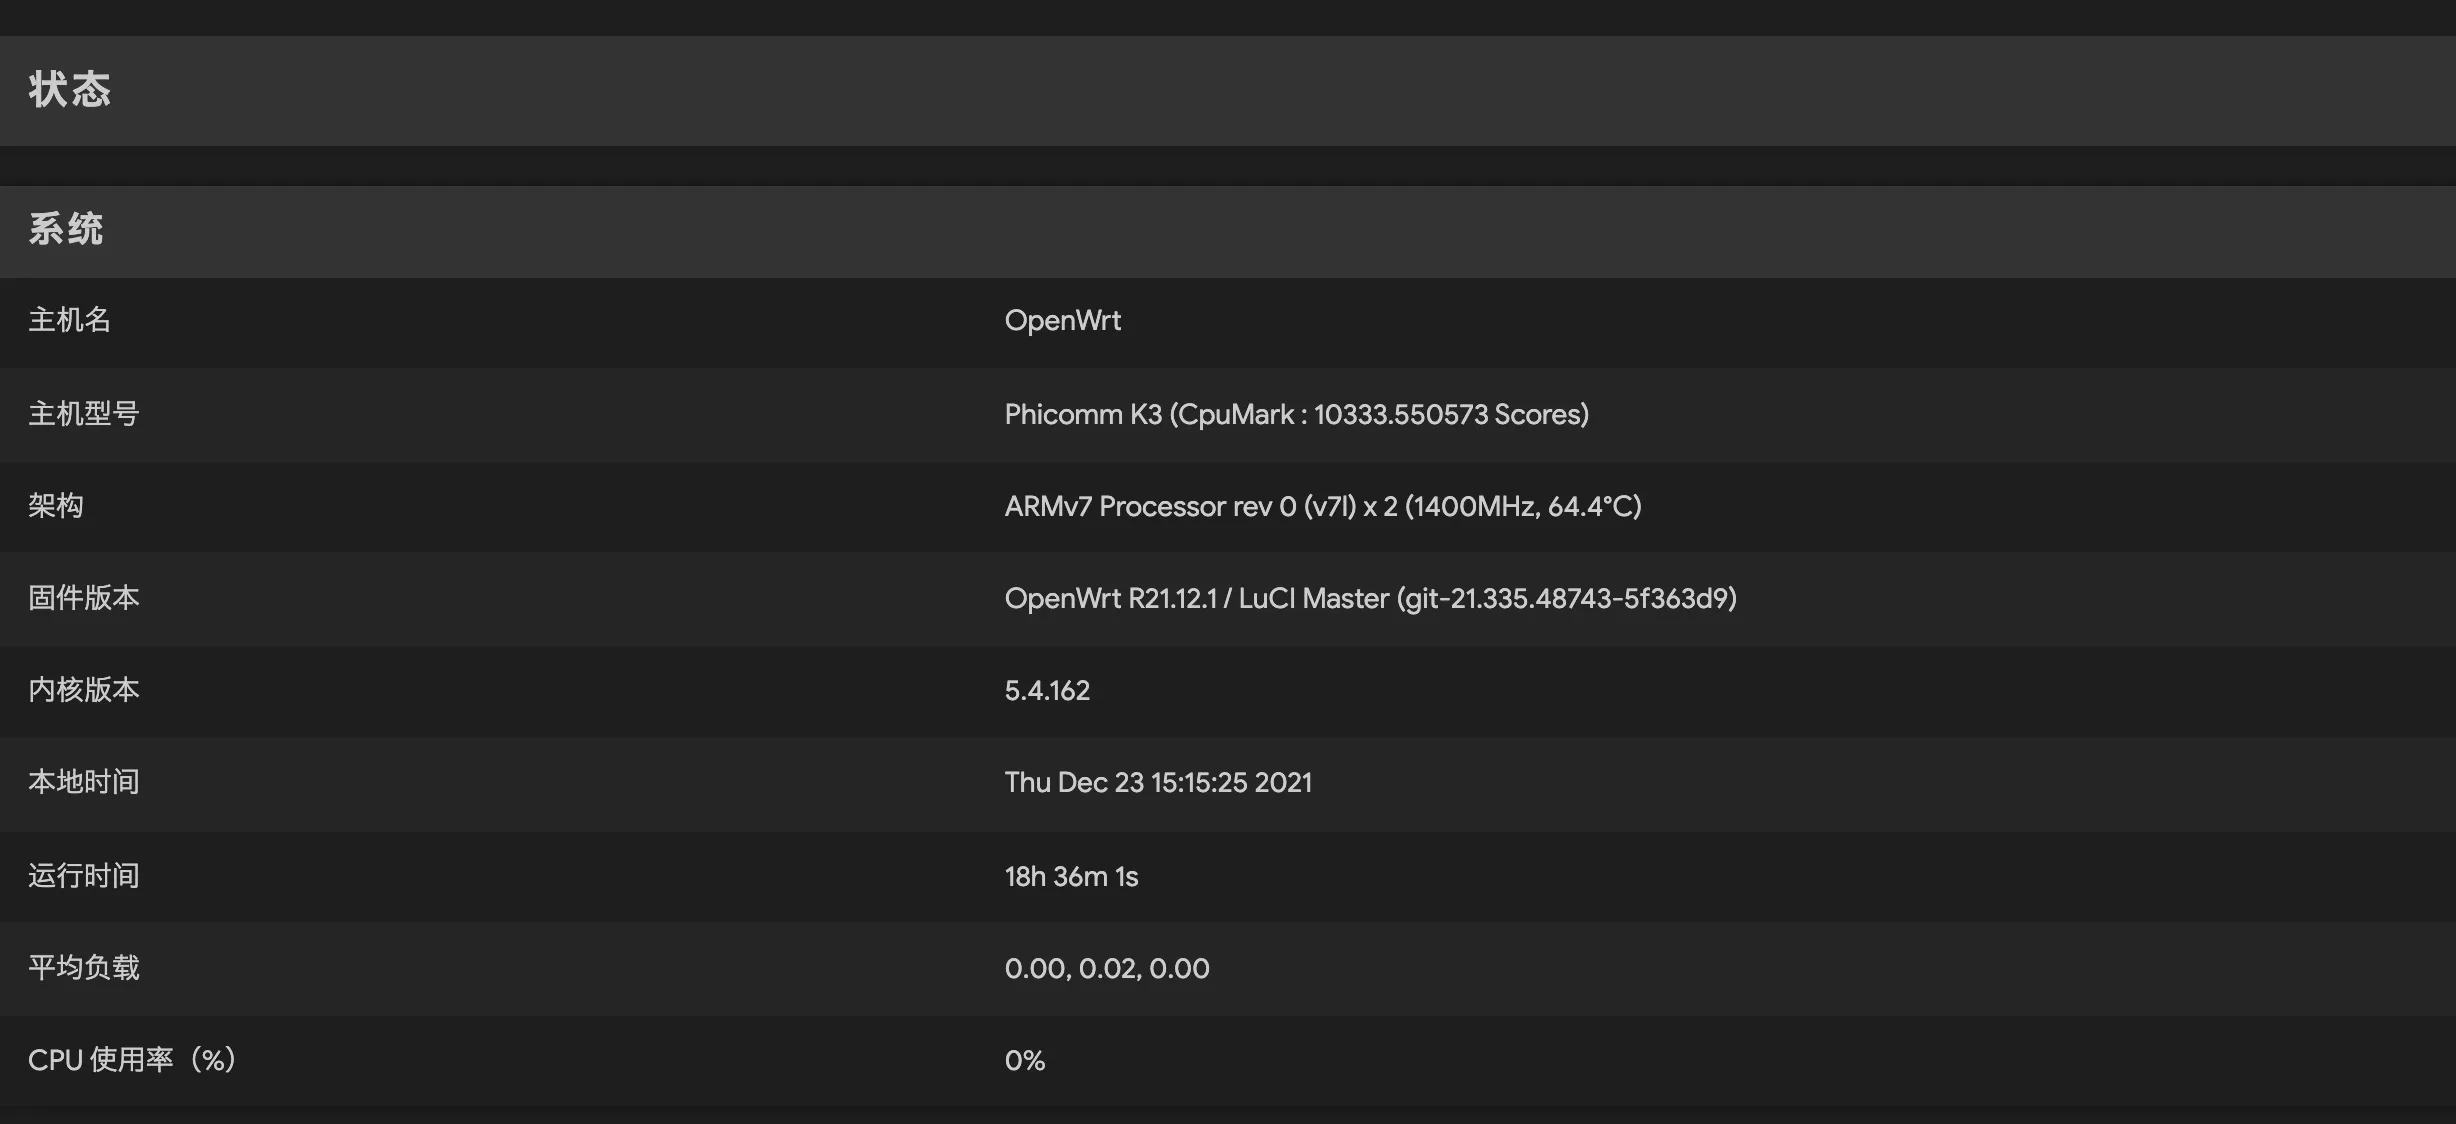Click the 系统 section header
This screenshot has width=2456, height=1124.
pyautogui.click(x=66, y=229)
